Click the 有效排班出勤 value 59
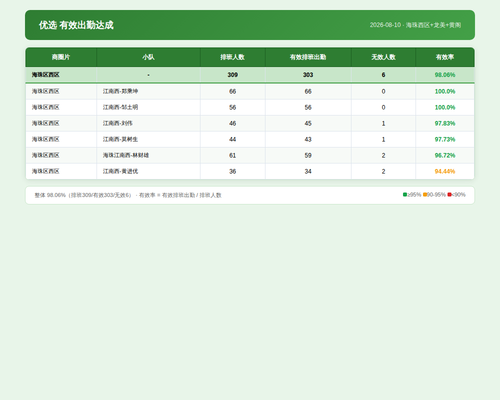 click(x=308, y=155)
